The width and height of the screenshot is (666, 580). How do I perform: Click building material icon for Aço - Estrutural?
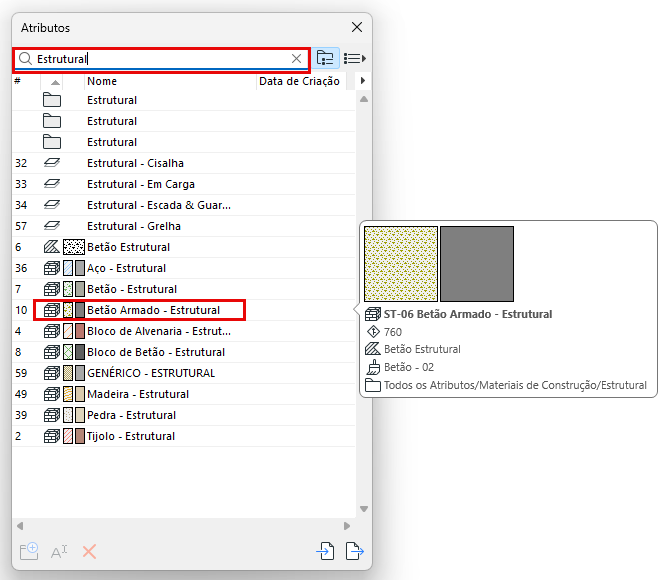[x=52, y=268]
